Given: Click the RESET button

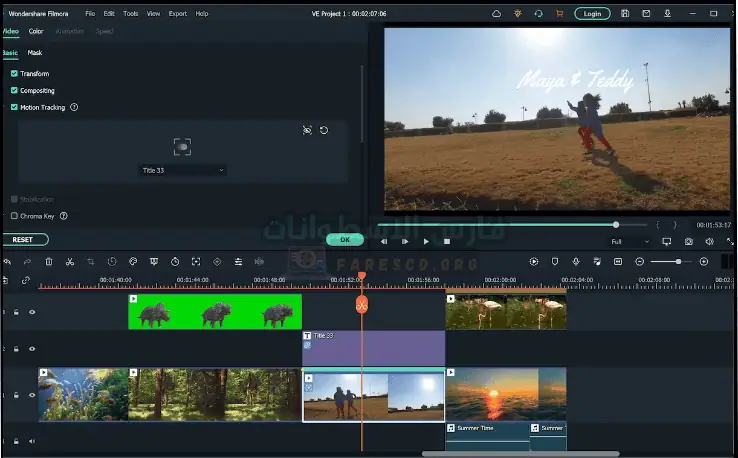Looking at the screenshot, I should 22,240.
